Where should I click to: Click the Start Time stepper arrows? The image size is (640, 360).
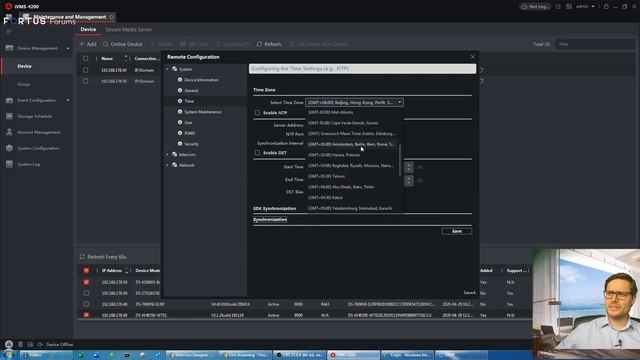[409, 167]
